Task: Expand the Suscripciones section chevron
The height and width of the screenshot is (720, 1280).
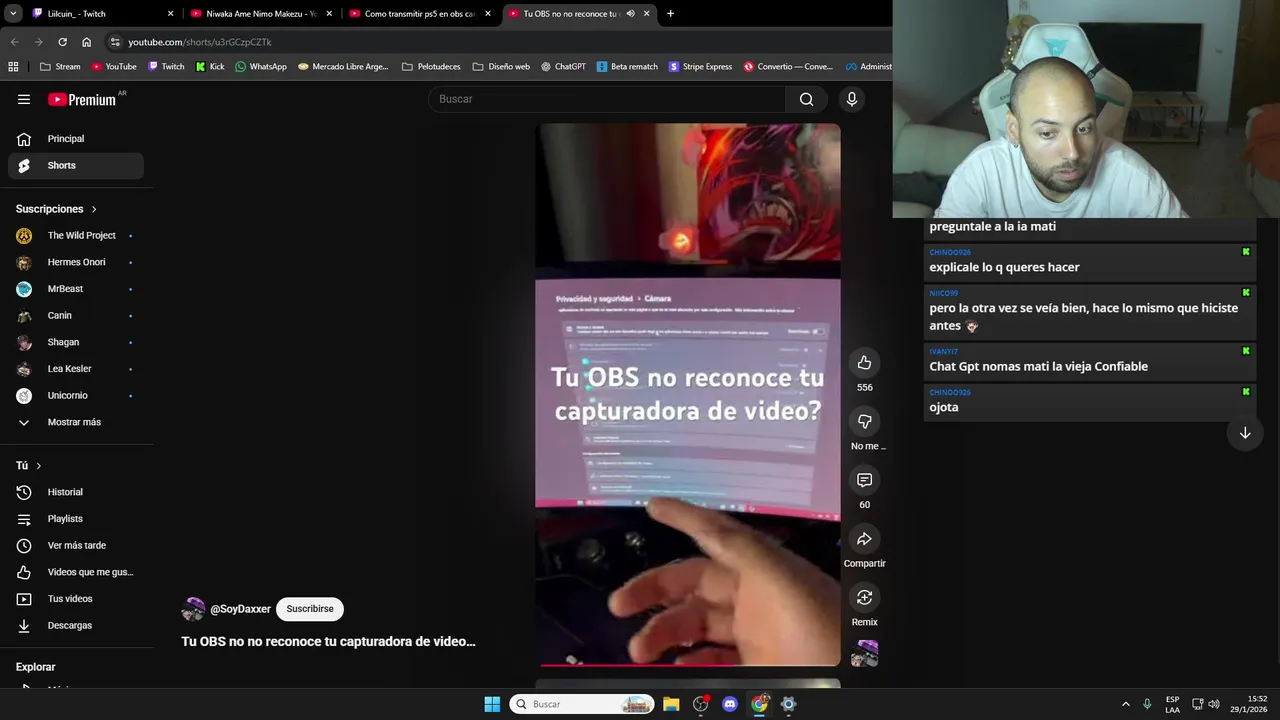Action: tap(94, 209)
